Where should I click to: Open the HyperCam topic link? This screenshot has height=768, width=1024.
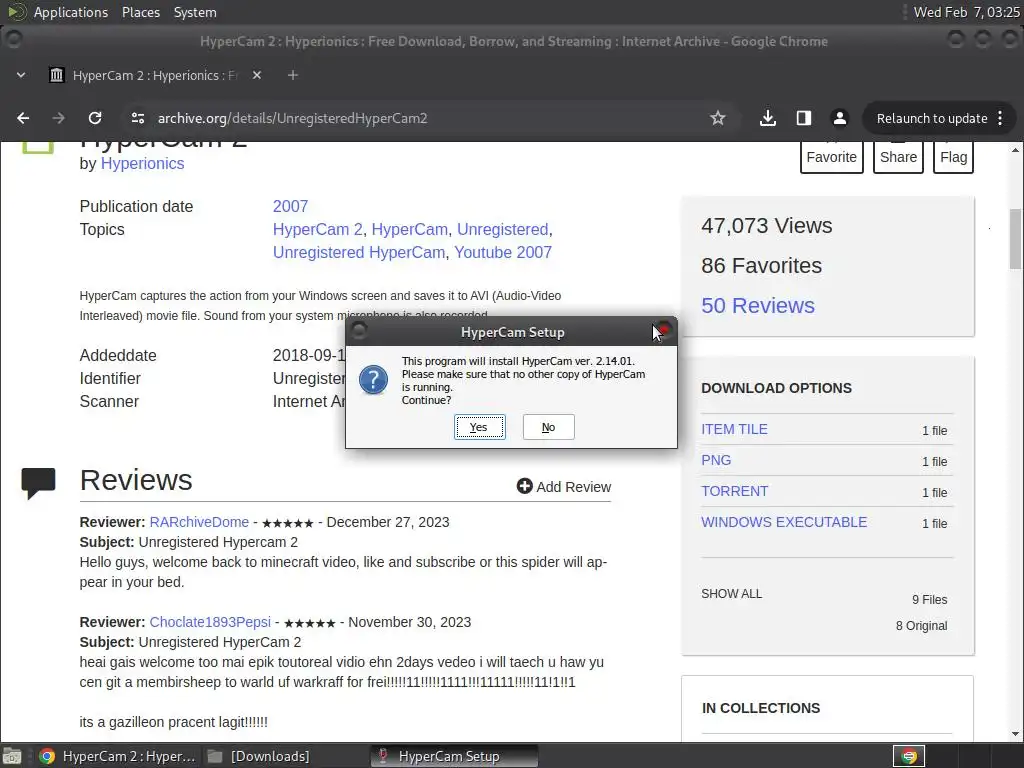(409, 229)
